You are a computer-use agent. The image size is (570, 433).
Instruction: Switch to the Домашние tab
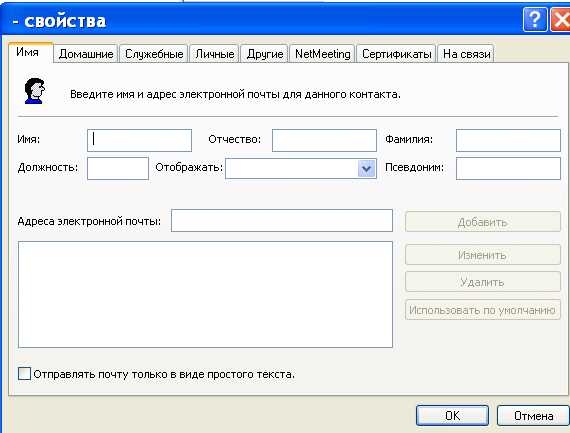86,54
